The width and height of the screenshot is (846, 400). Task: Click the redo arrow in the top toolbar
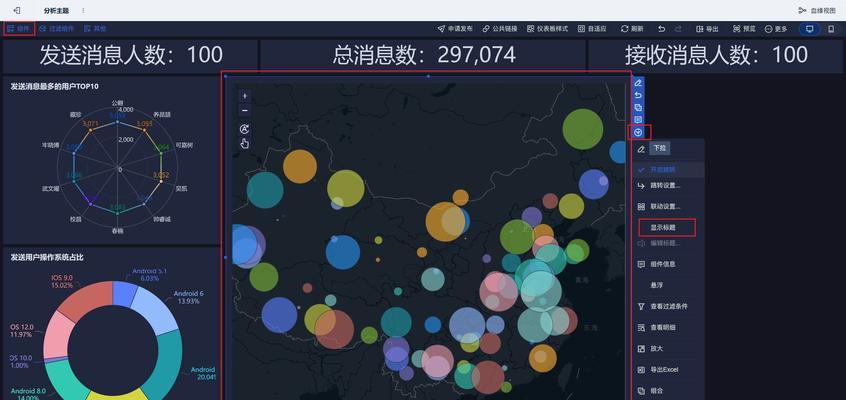click(x=679, y=29)
